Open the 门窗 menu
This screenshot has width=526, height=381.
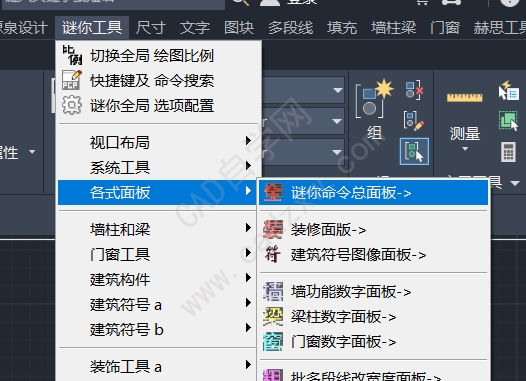445,28
